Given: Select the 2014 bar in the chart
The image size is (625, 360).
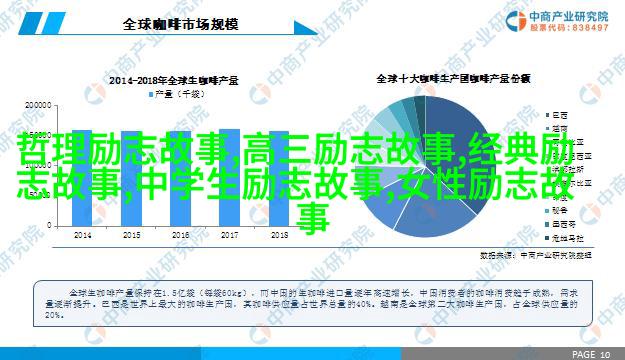Looking at the screenshot, I should 82,178.
